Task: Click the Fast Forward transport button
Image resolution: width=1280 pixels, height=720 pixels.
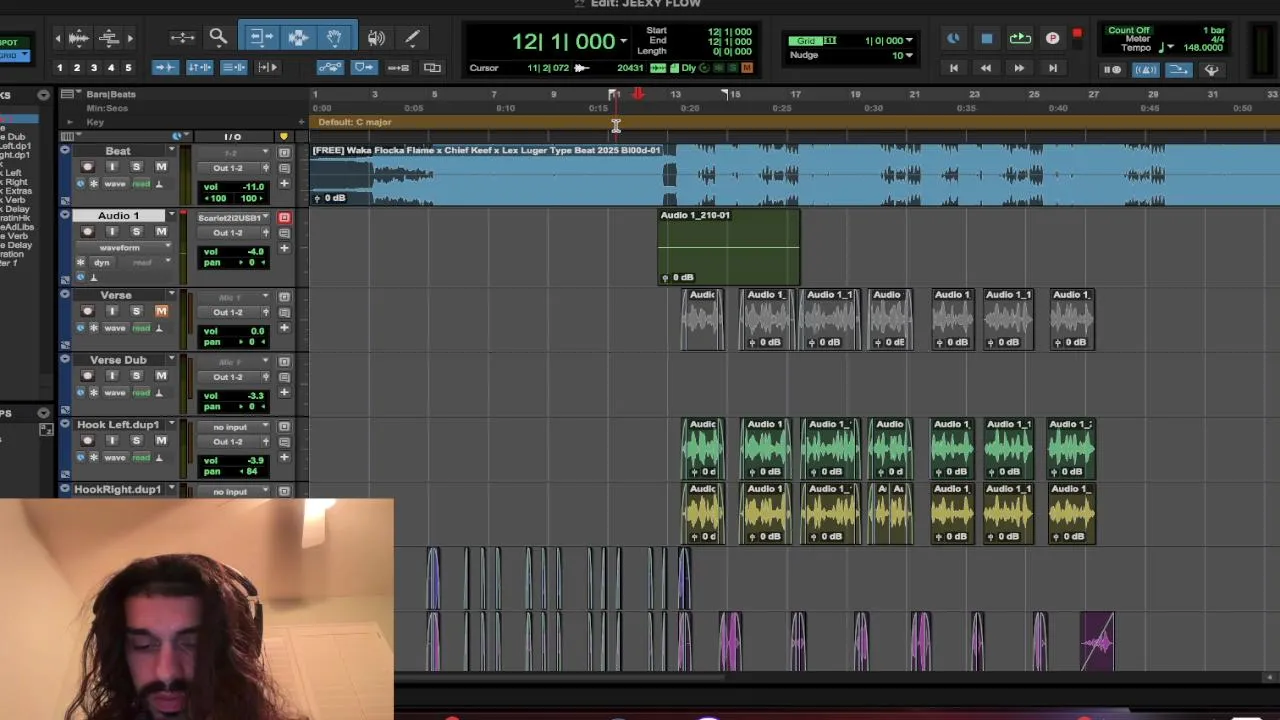Action: click(x=1019, y=68)
